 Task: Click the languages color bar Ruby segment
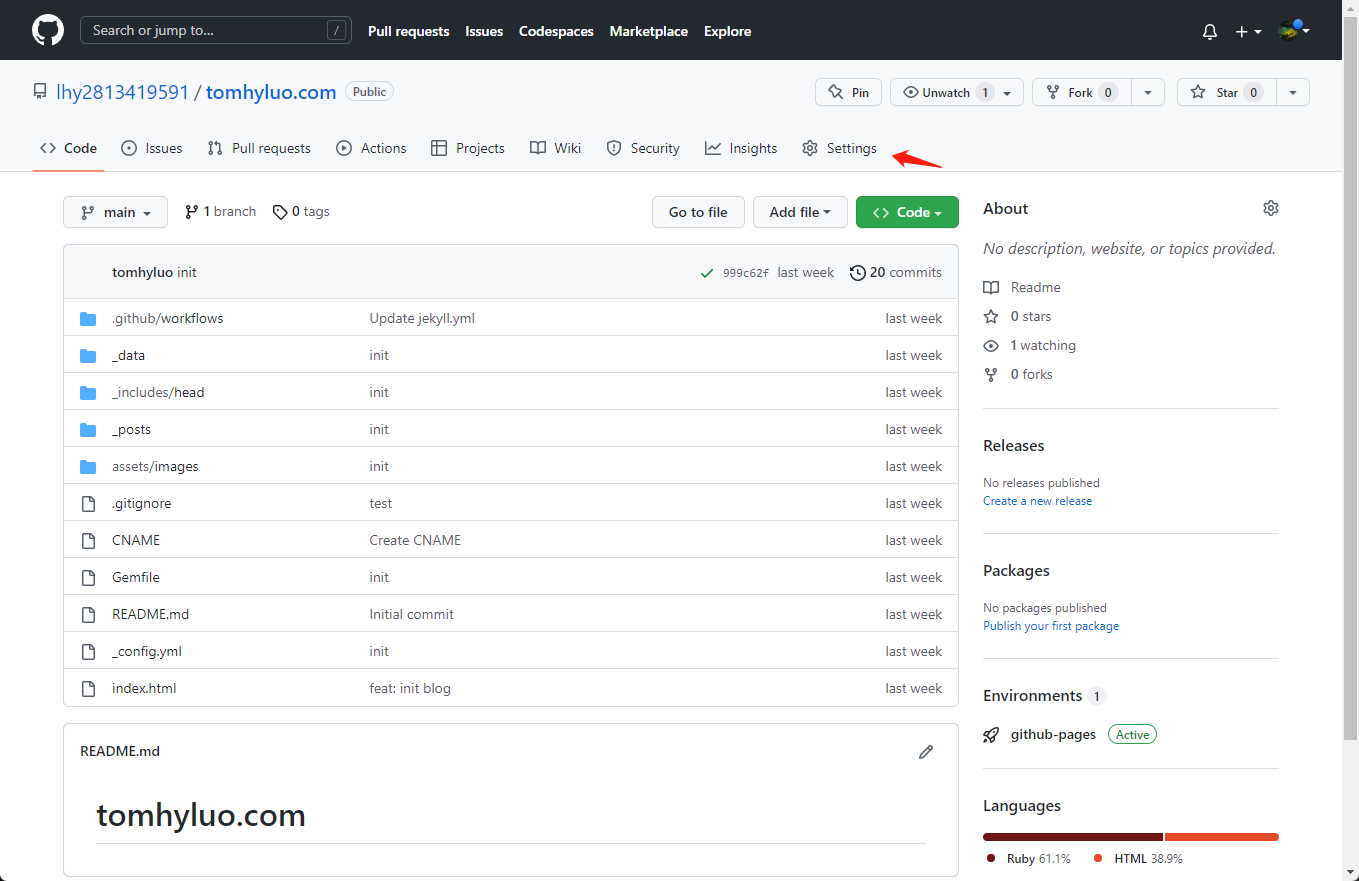click(x=1072, y=837)
